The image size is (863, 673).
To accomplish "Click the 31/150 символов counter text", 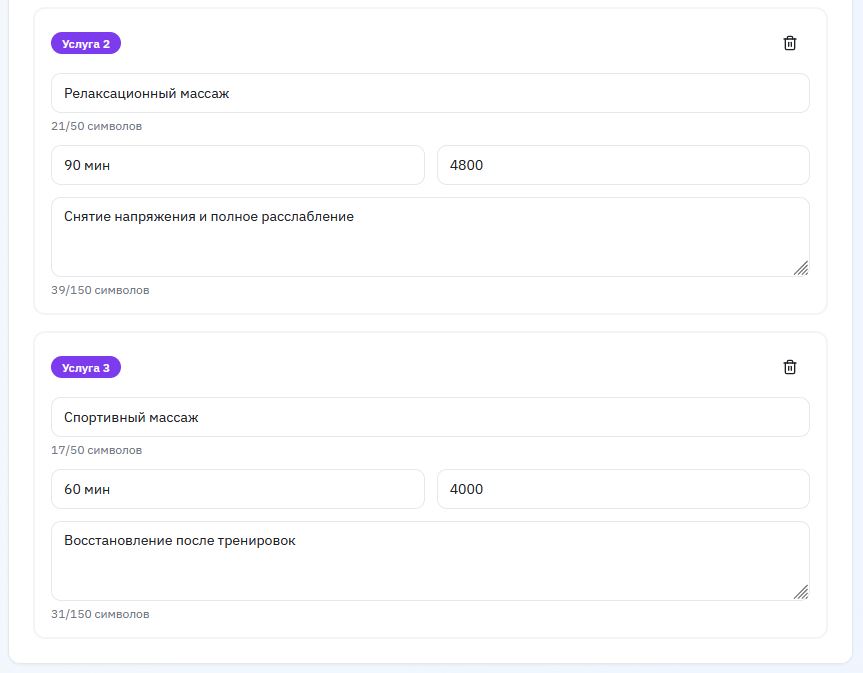I will [100, 614].
